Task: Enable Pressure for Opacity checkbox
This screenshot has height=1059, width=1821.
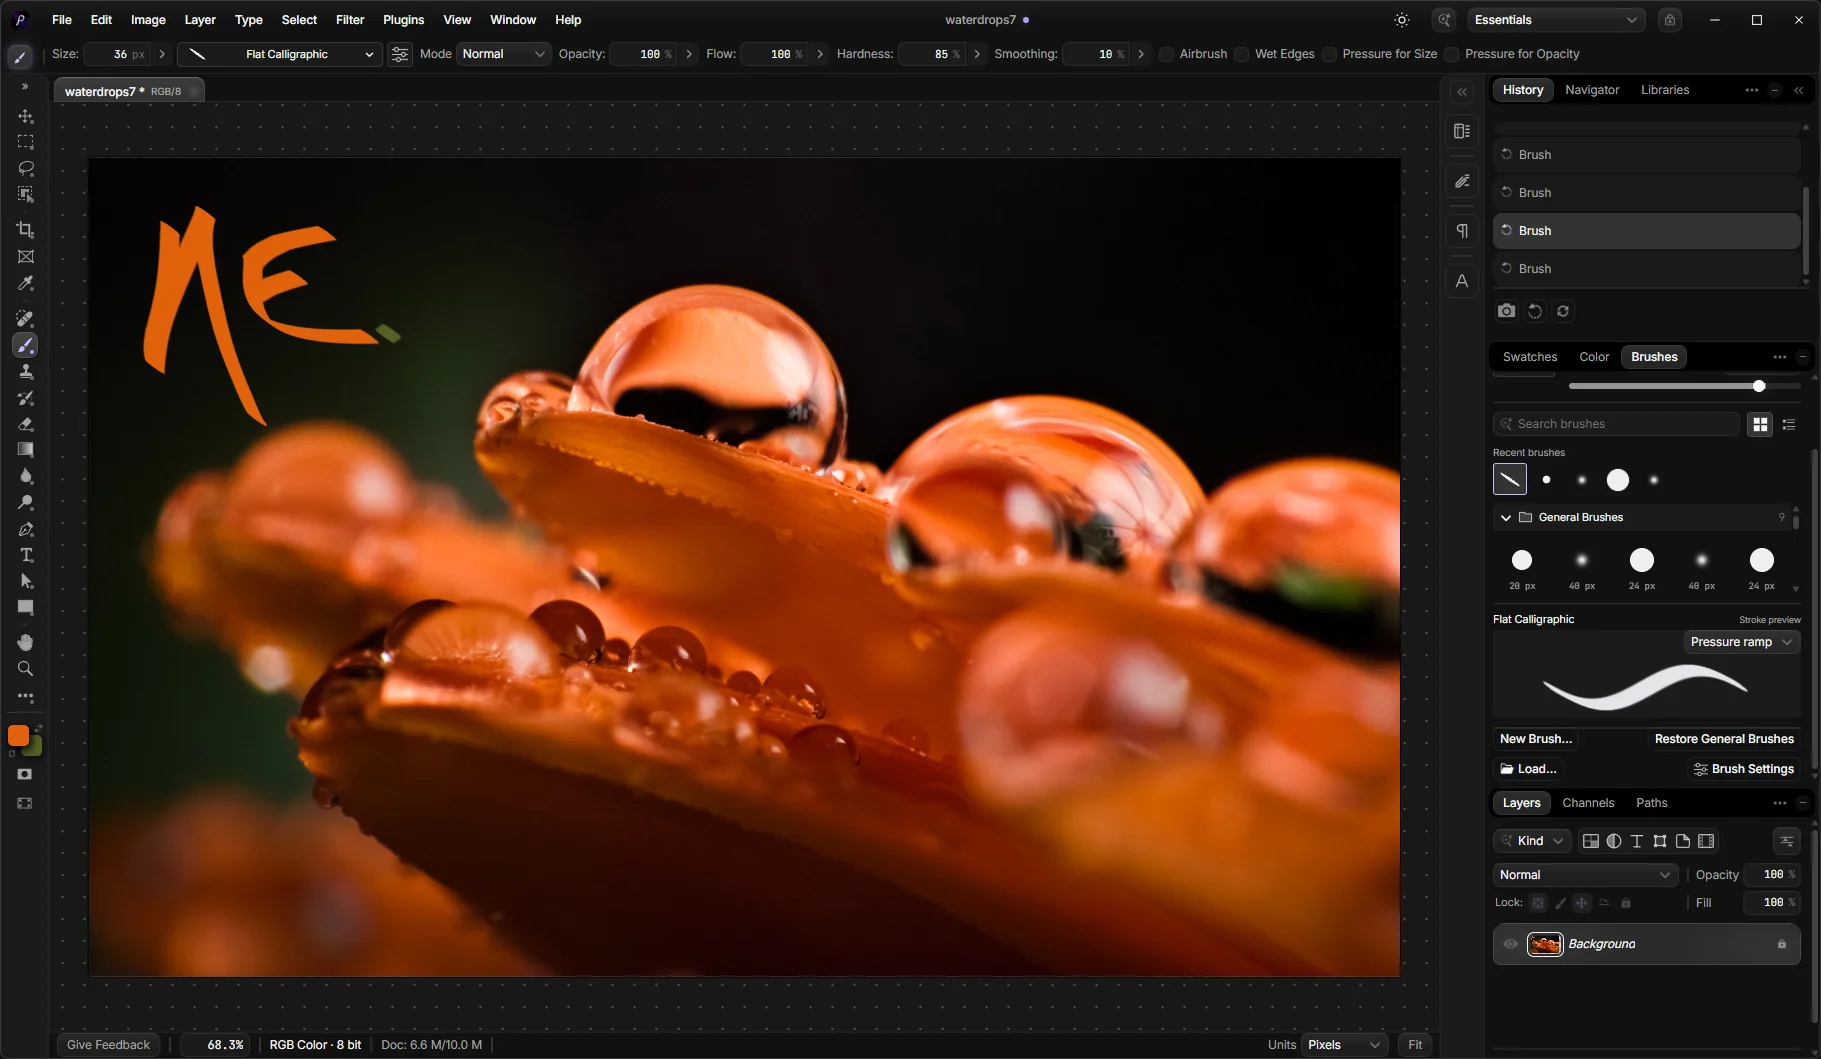Action: tap(1452, 54)
